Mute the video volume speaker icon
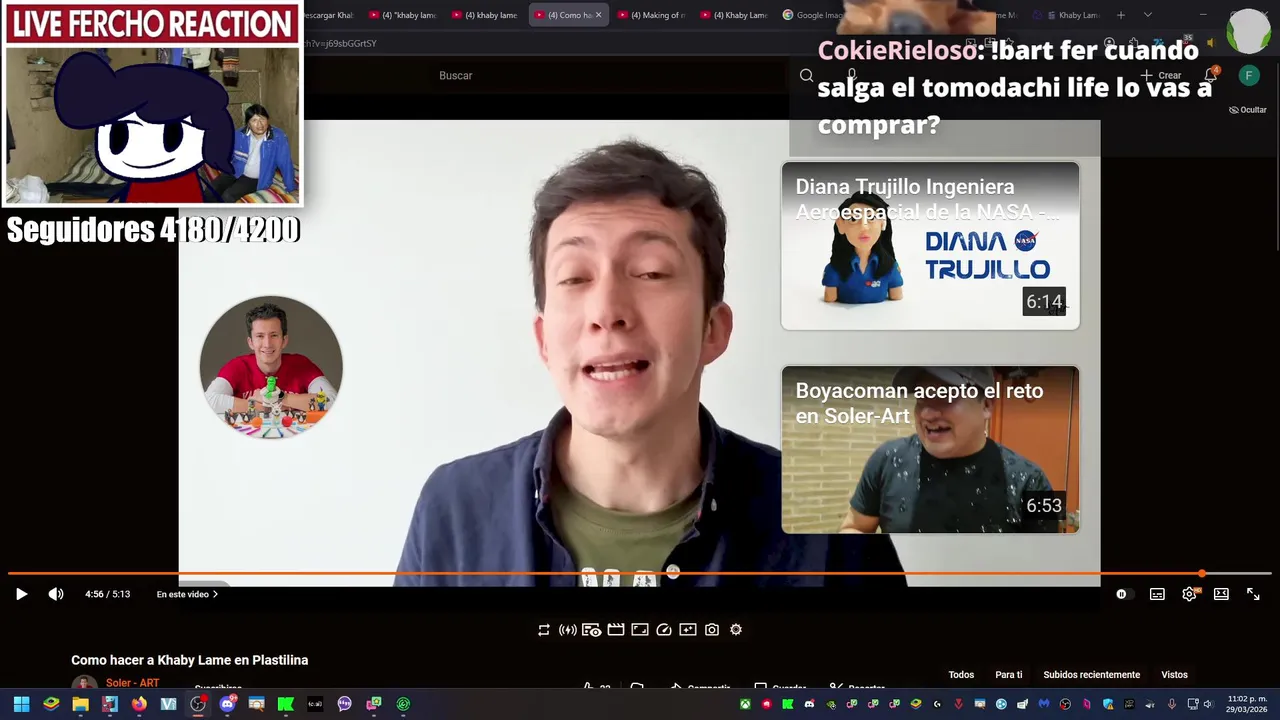1280x720 pixels. click(56, 594)
